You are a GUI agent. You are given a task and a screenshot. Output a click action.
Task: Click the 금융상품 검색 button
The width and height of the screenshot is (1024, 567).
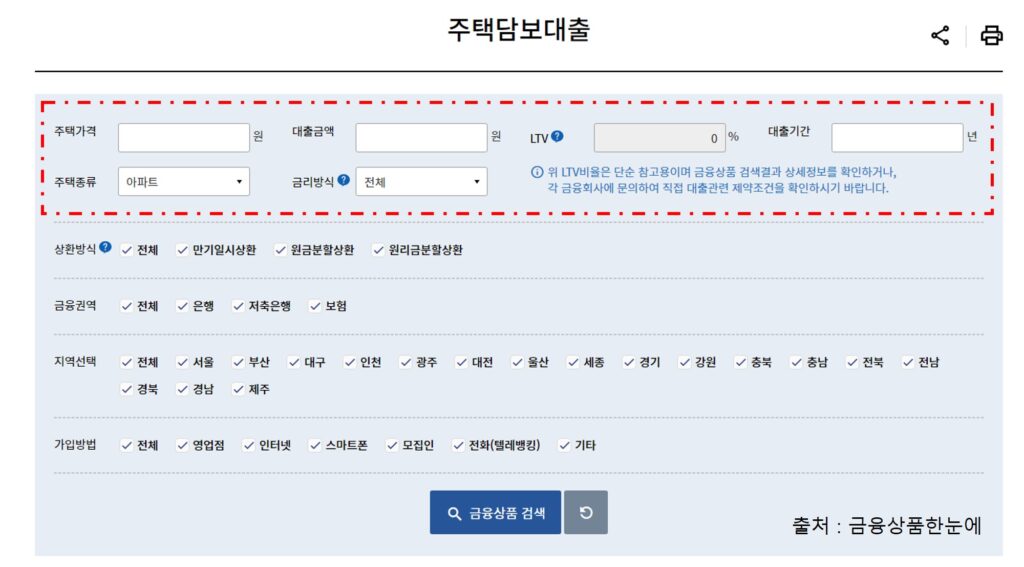point(495,513)
